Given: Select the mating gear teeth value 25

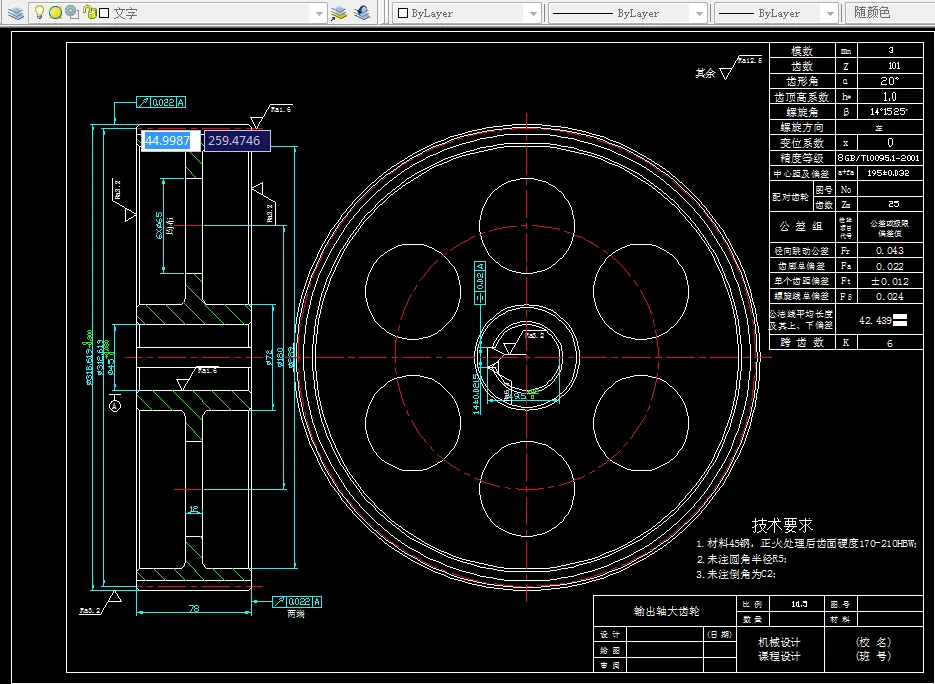Looking at the screenshot, I should pos(893,205).
